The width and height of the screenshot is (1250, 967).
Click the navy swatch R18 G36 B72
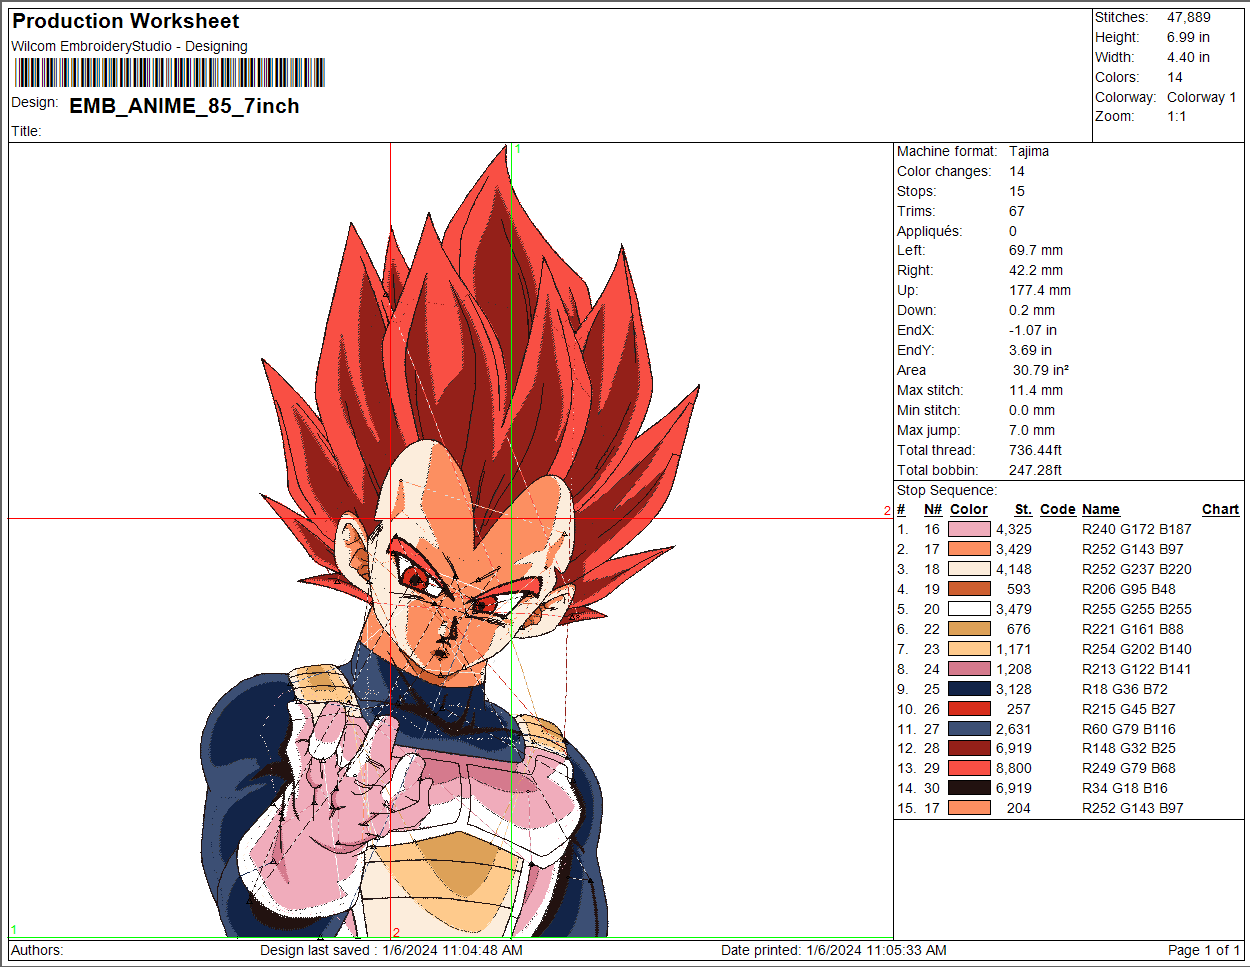(x=969, y=689)
